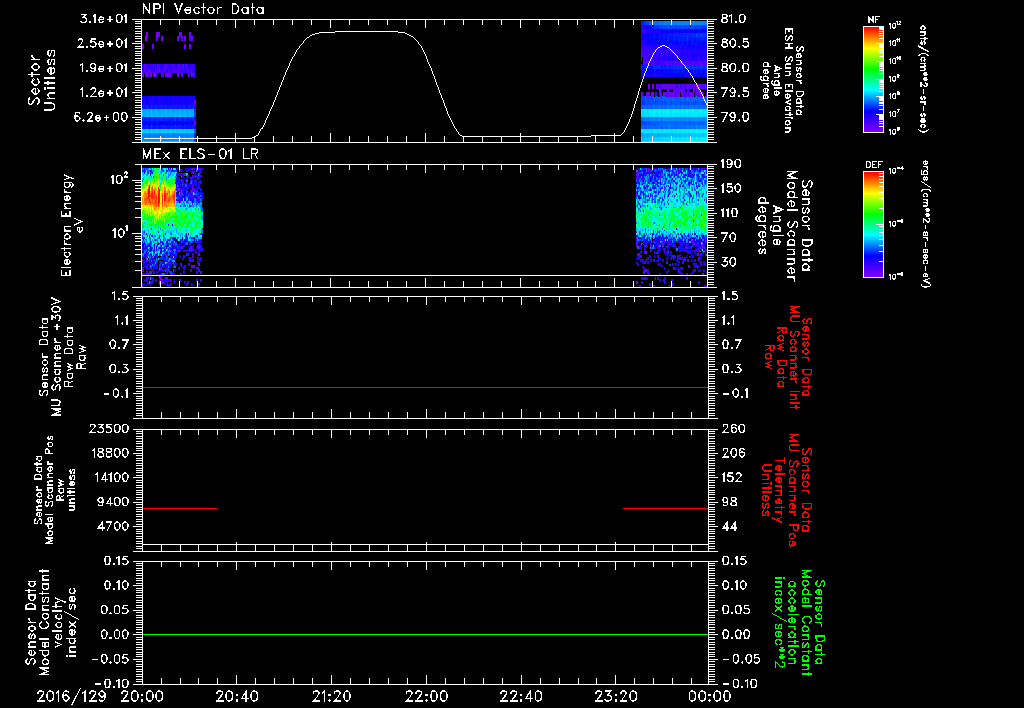Click the 'Electron Energy eV' axis title
Image resolution: width=1024 pixels, height=708 pixels.
pyautogui.click(x=72, y=225)
